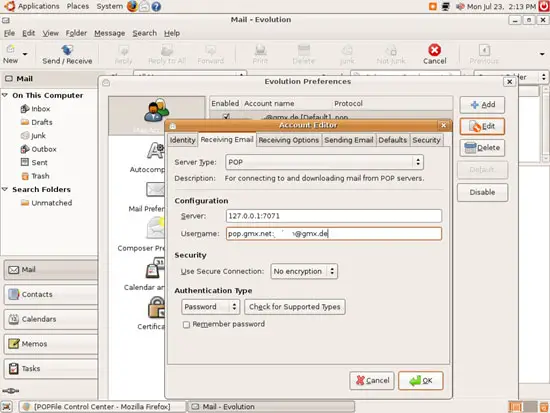
Task: Open the Places menu in the panel
Action: [78, 6]
